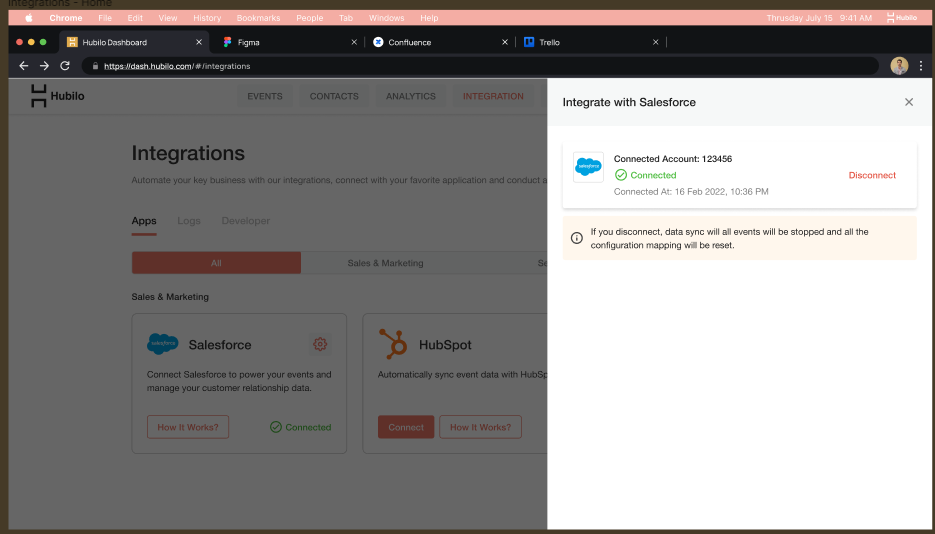Open the Chrome menu in menu bar
Screen dimensions: 935x534
(66, 18)
